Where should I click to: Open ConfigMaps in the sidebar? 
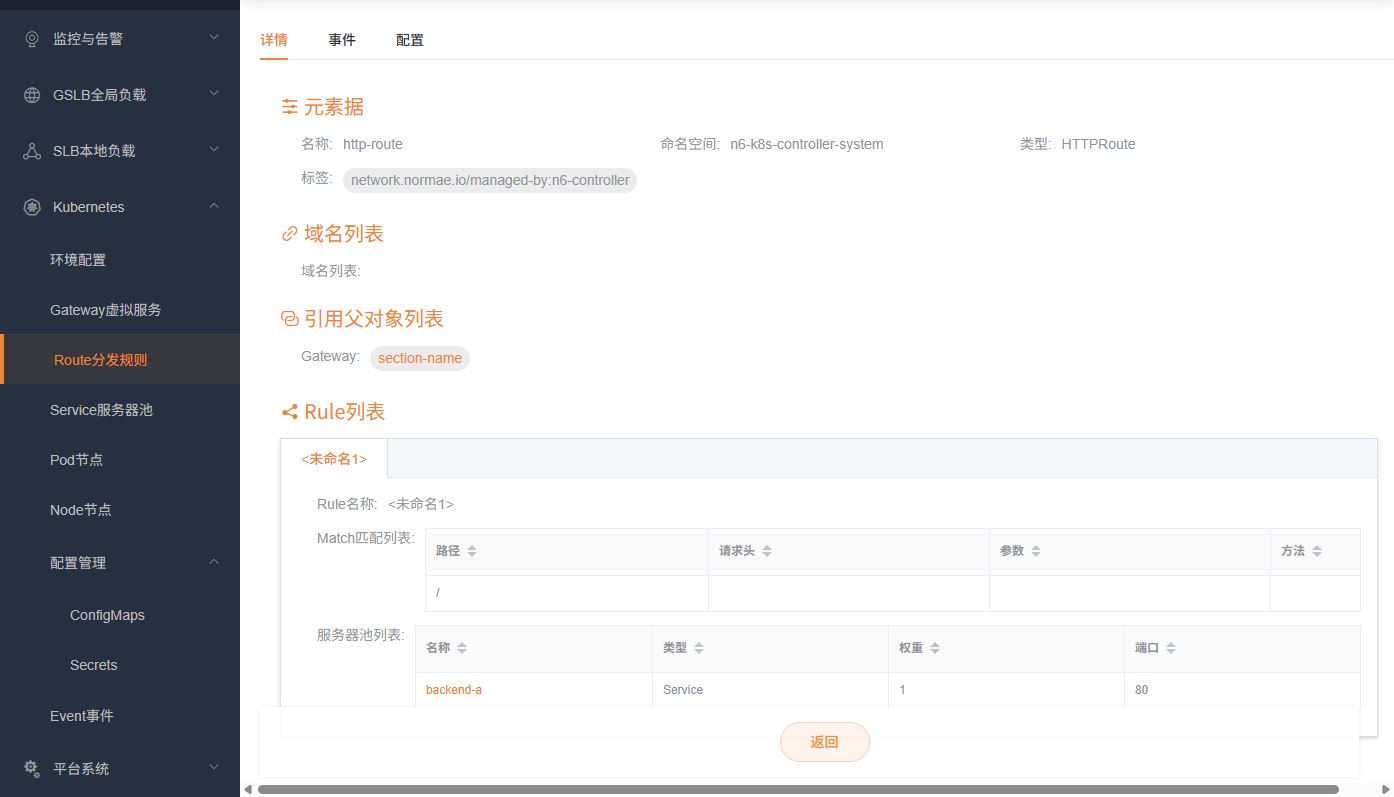(107, 615)
